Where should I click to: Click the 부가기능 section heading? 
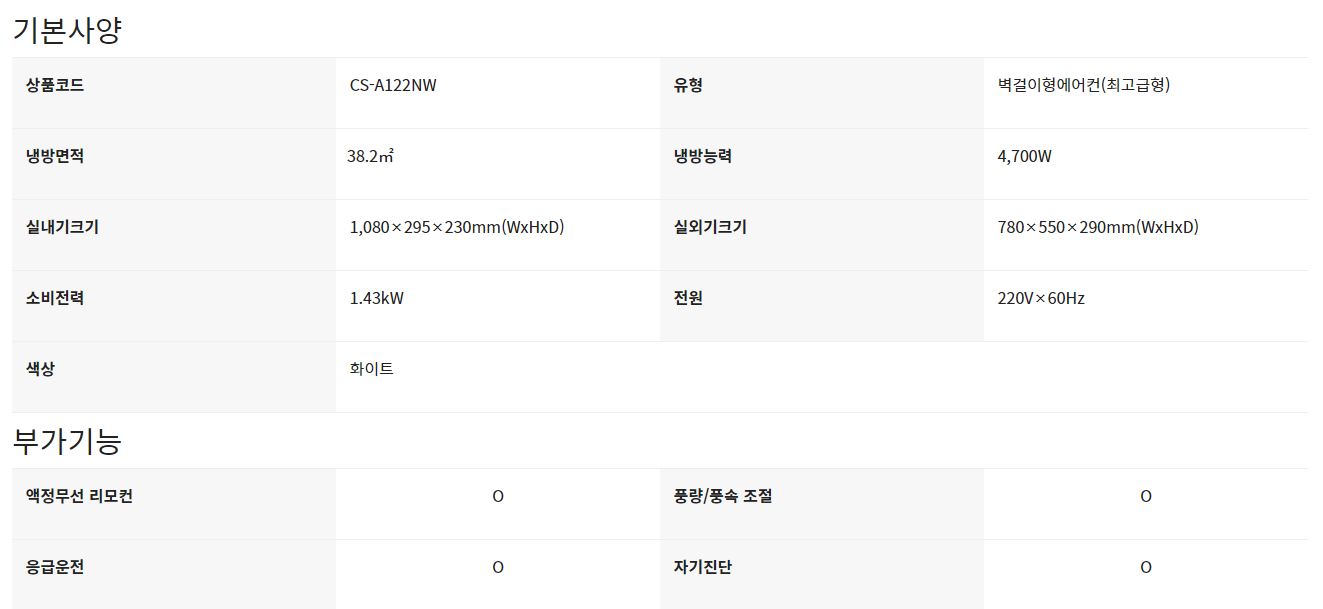67,441
